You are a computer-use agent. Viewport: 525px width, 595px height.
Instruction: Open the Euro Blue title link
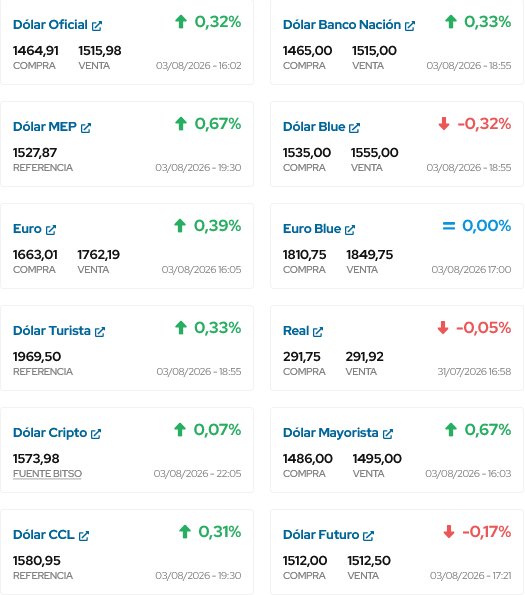coord(312,229)
